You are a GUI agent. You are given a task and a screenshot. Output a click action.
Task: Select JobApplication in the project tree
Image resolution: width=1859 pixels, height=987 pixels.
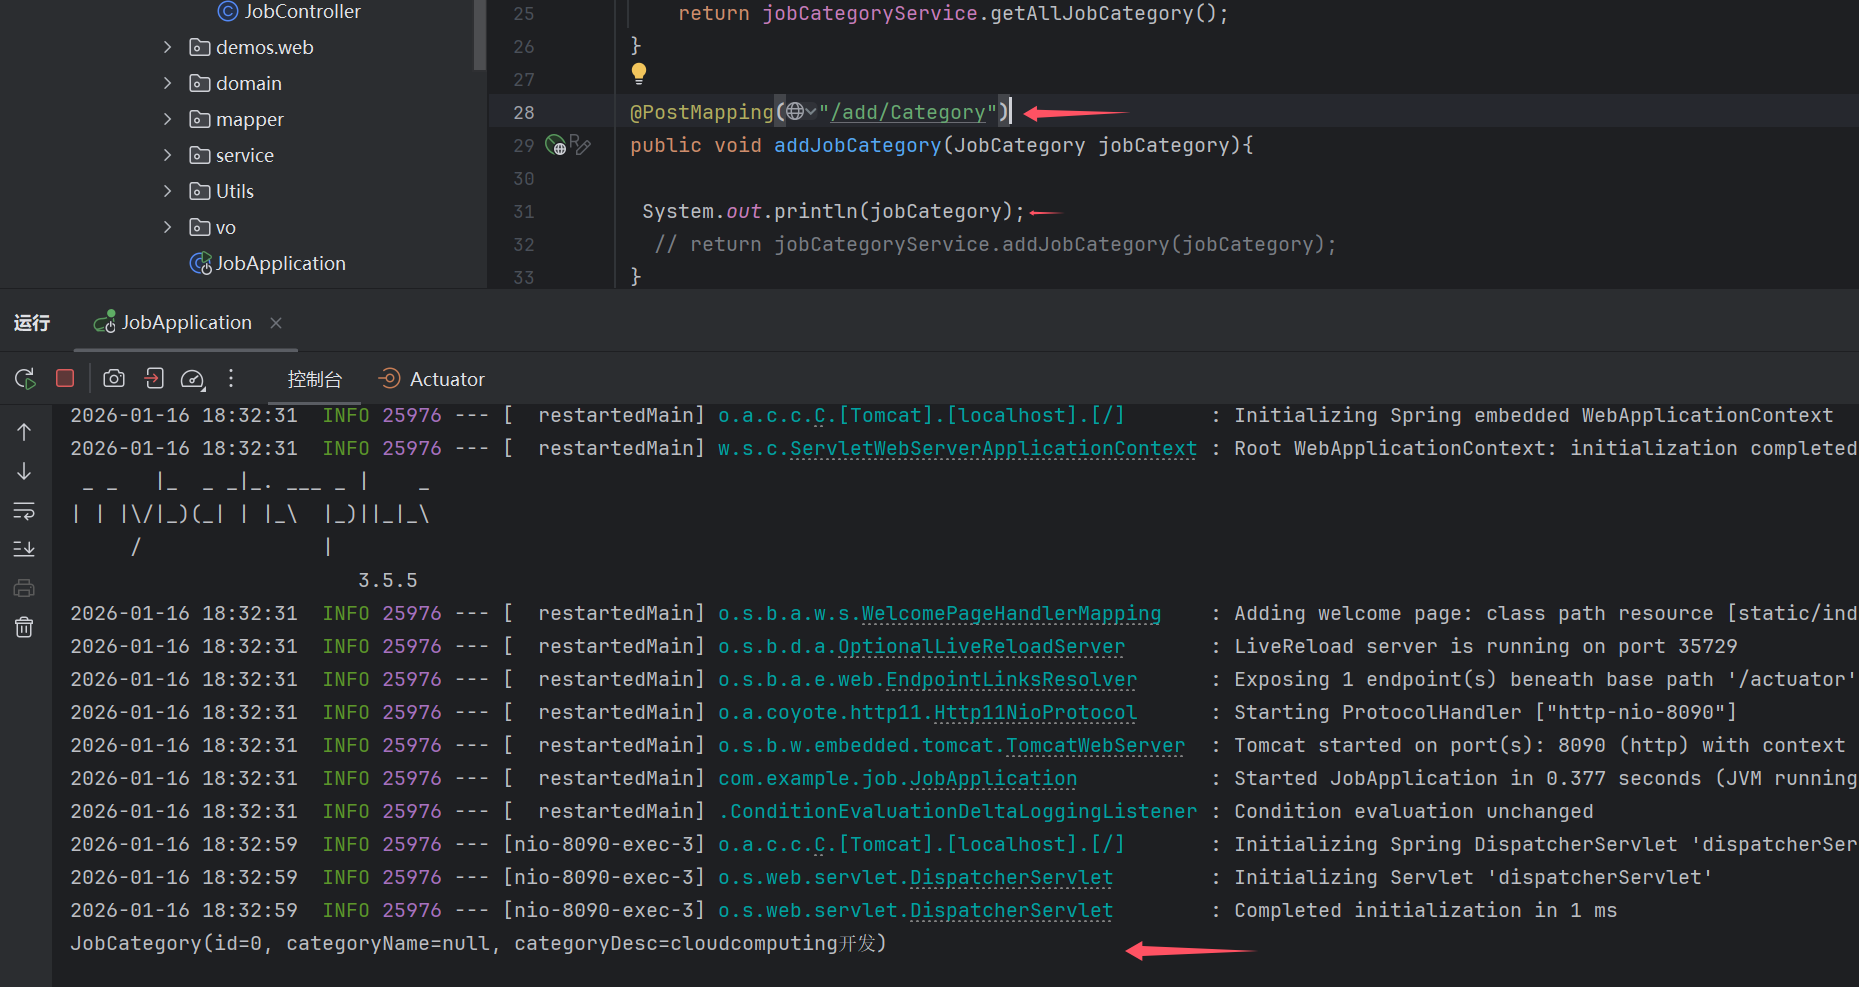tap(281, 263)
